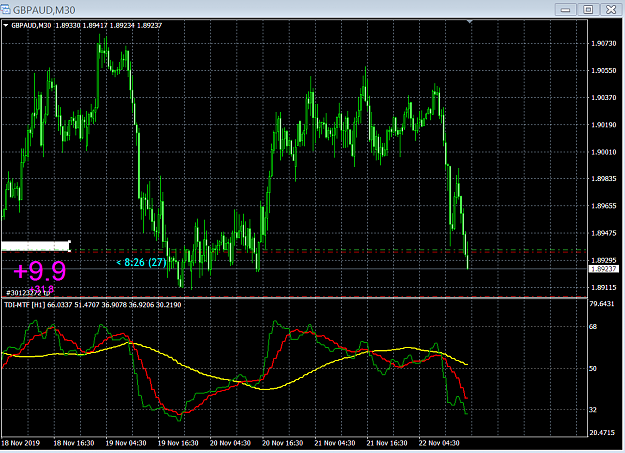The width and height of the screenshot is (625, 453).
Task: Click the 1.90730 price scale label
Action: [x=603, y=43]
